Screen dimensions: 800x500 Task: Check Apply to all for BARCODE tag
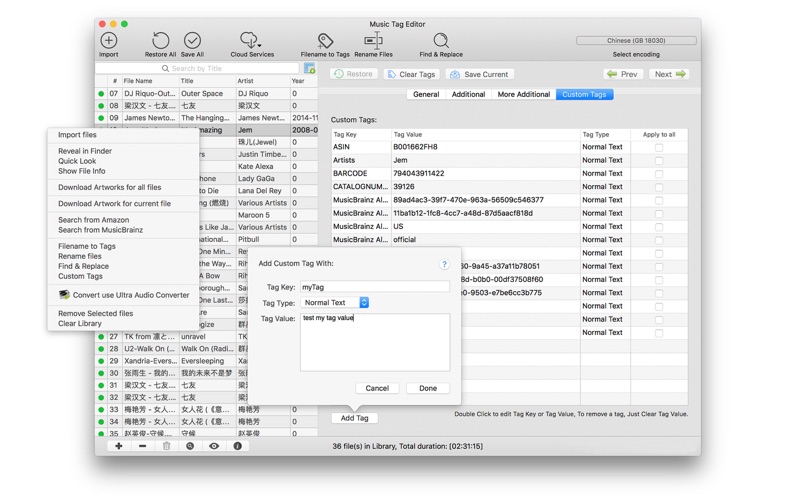pos(658,174)
